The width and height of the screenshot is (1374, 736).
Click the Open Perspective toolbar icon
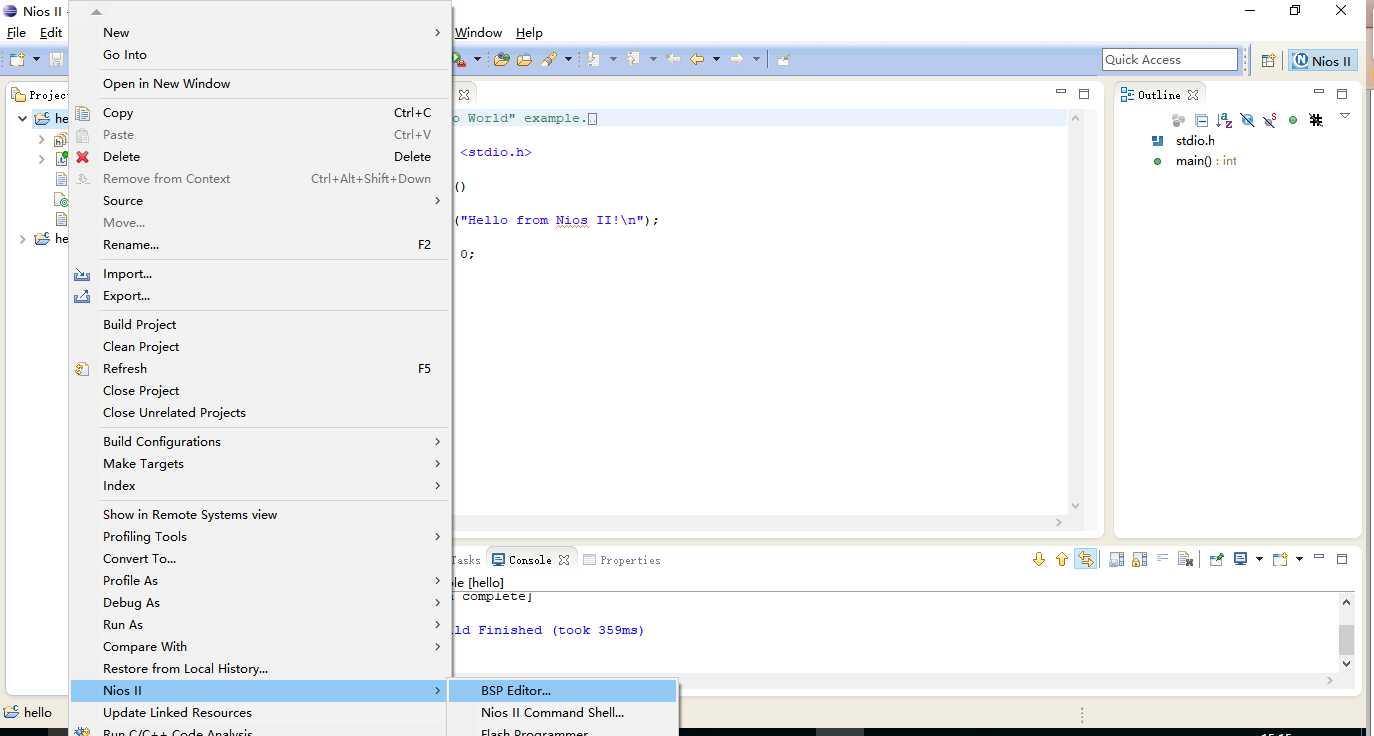1268,60
